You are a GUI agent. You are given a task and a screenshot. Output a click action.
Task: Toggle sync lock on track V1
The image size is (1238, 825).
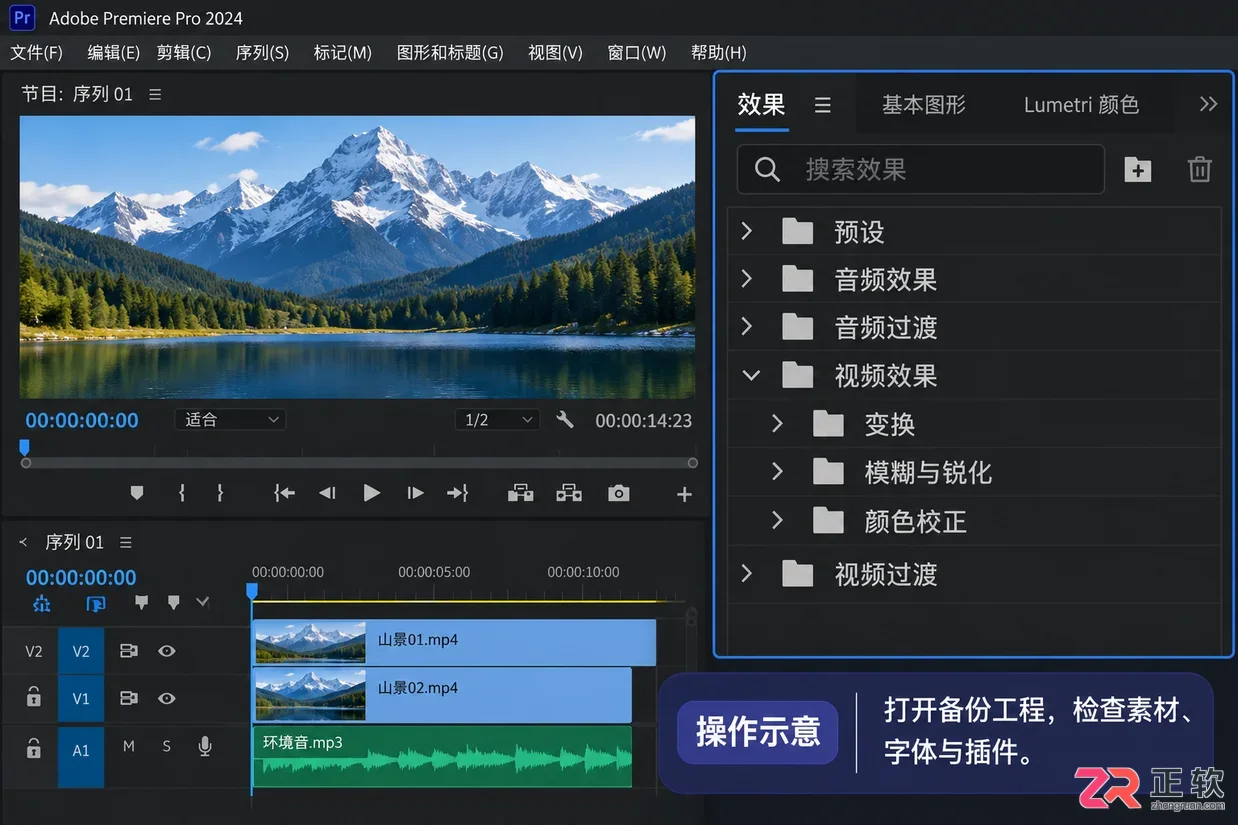pyautogui.click(x=128, y=698)
